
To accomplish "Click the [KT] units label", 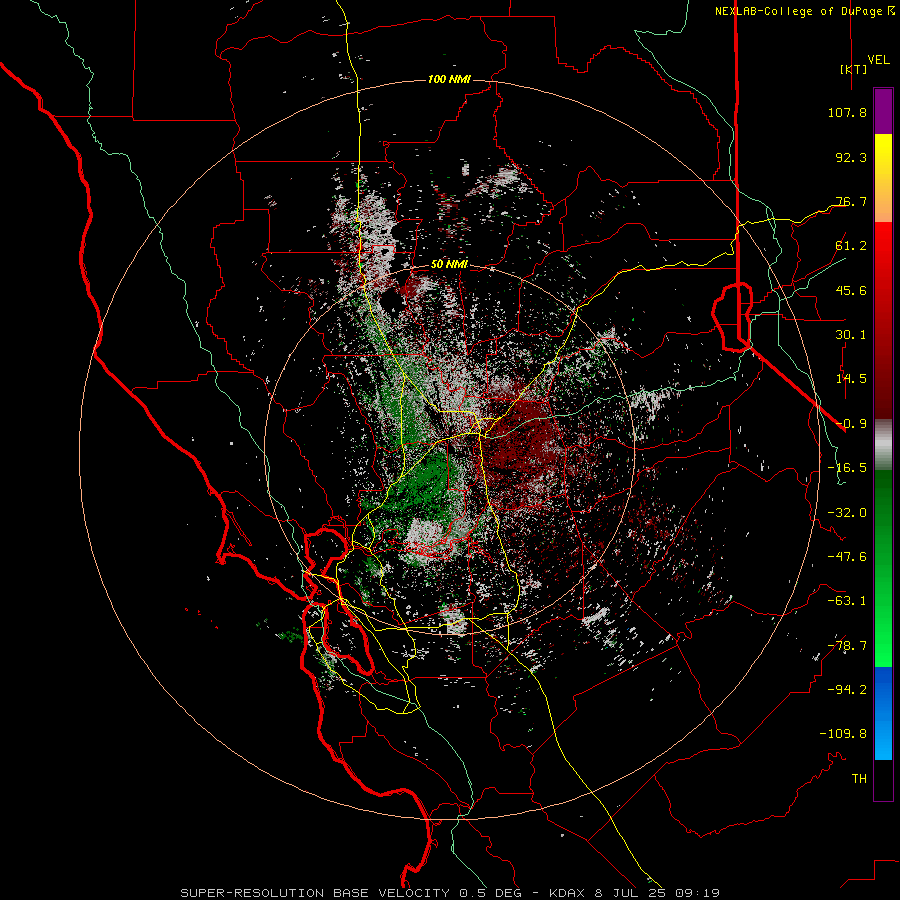I will point(854,69).
